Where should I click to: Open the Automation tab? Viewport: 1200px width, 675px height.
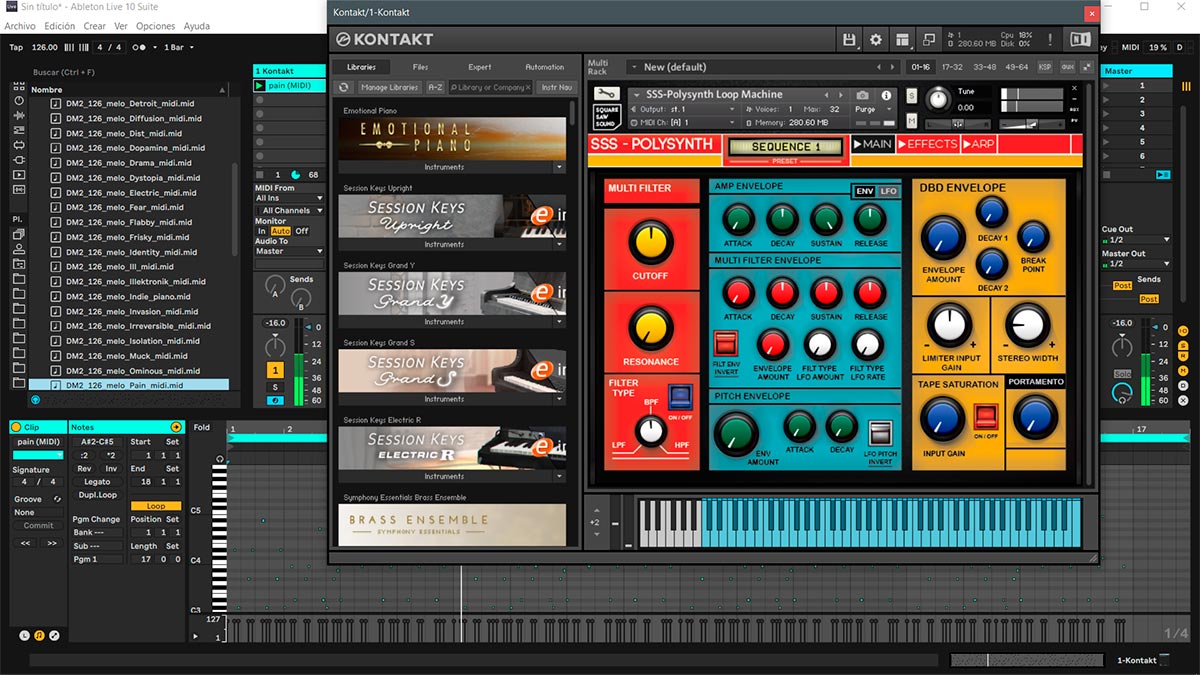coord(544,67)
